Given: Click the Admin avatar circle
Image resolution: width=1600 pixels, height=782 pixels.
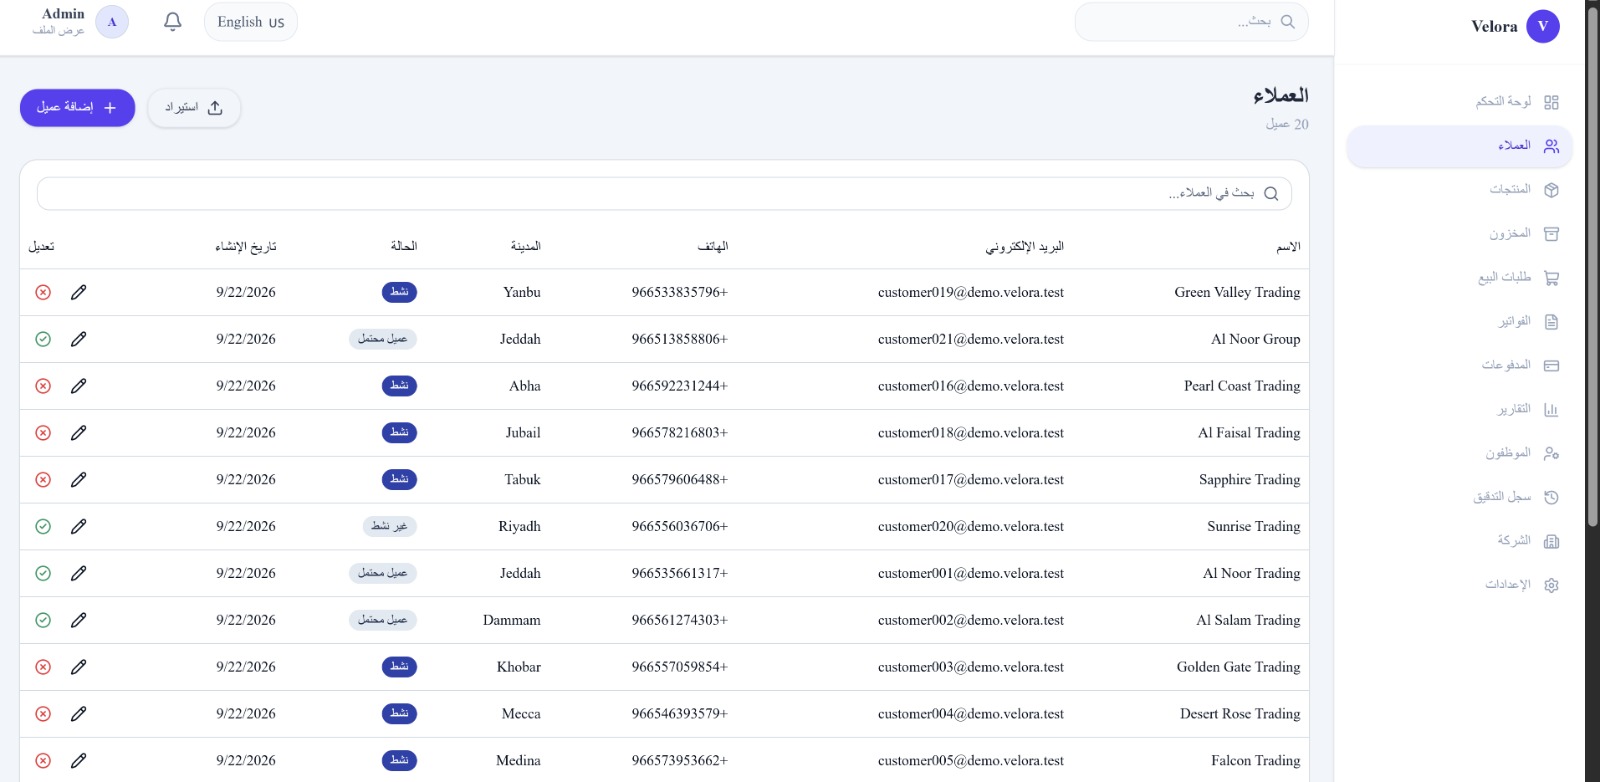Looking at the screenshot, I should pyautogui.click(x=112, y=22).
